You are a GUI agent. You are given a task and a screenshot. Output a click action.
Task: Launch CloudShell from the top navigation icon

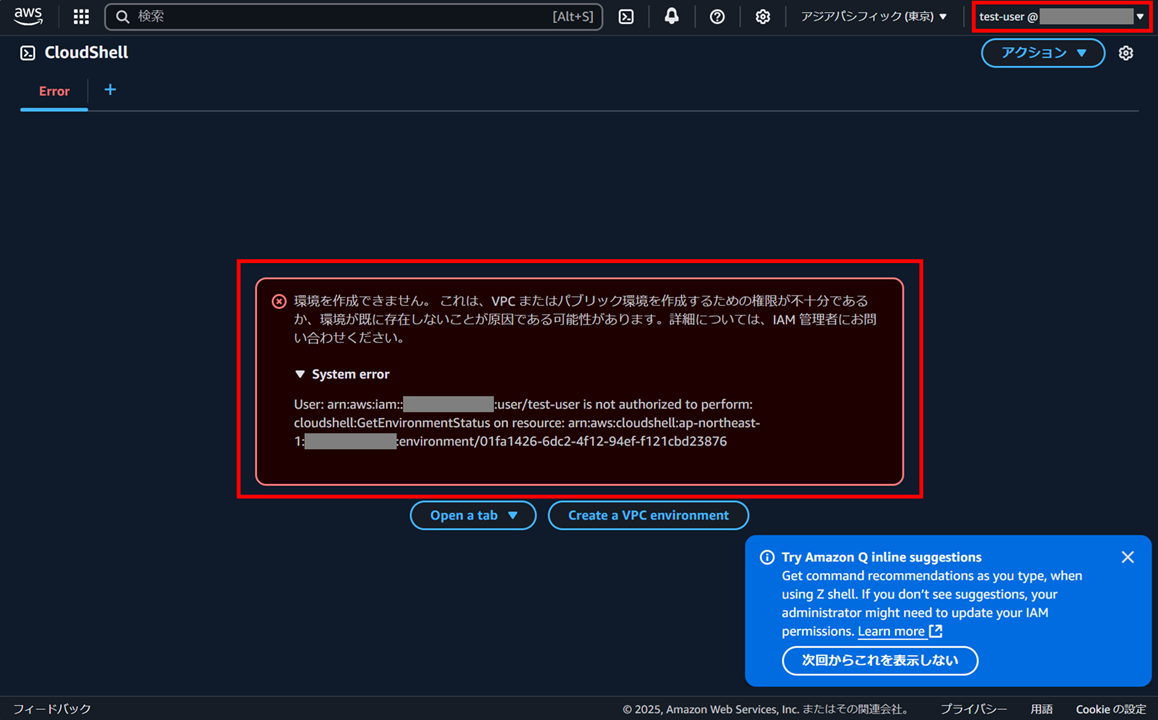(x=626, y=16)
